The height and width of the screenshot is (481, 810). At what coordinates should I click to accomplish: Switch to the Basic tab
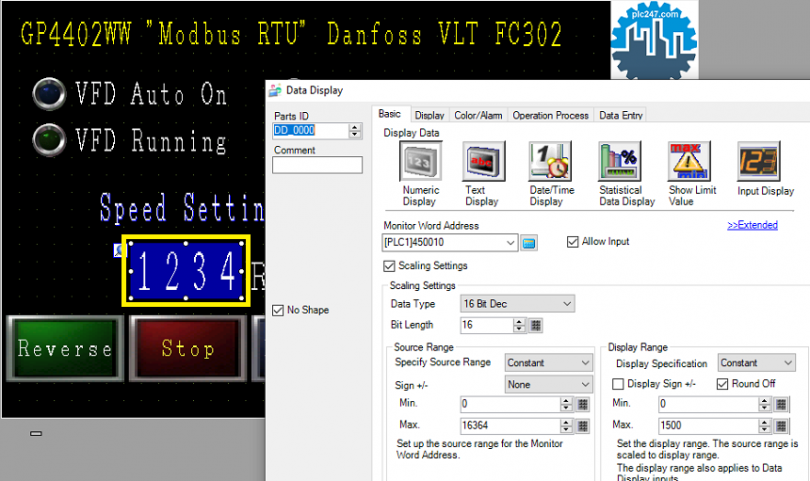coord(390,114)
